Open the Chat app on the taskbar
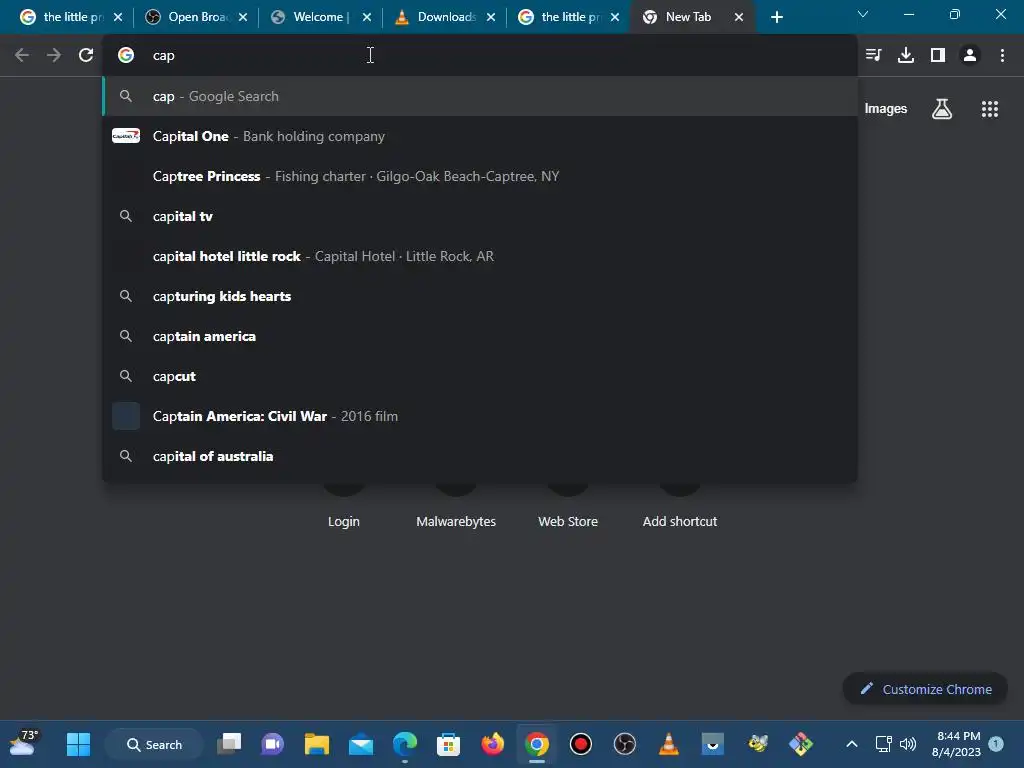This screenshot has height=768, width=1024. point(273,744)
